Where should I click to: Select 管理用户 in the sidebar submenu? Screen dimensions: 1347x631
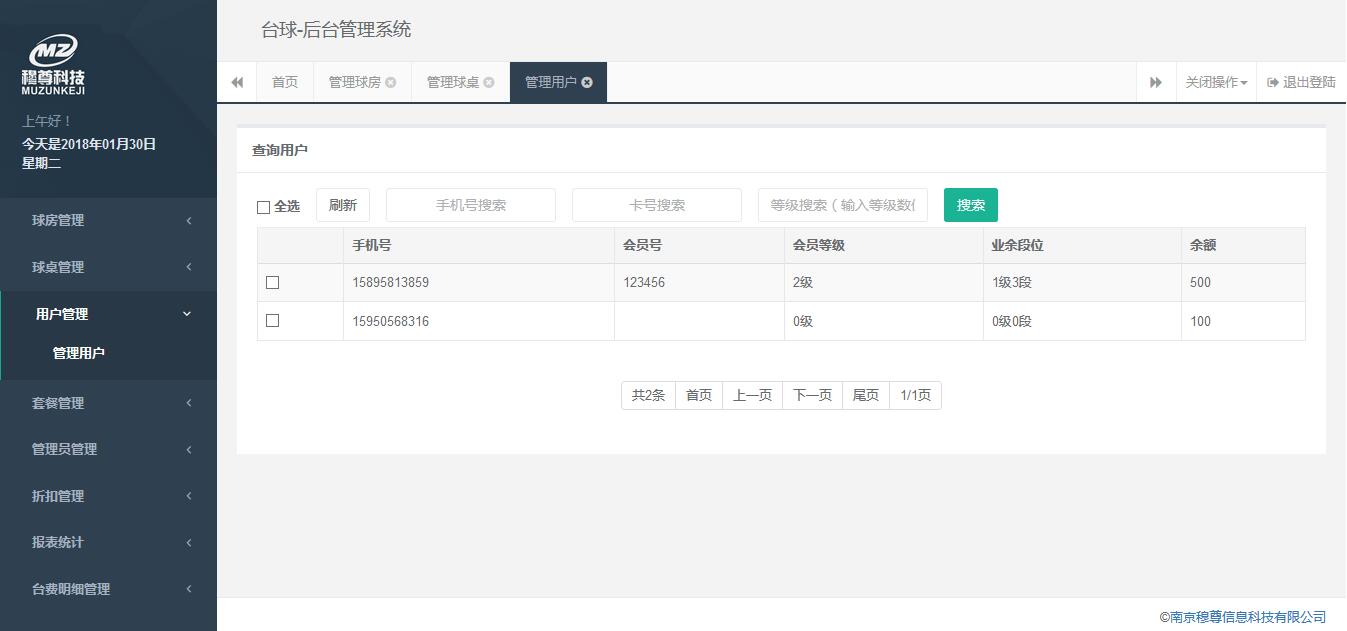pos(79,353)
